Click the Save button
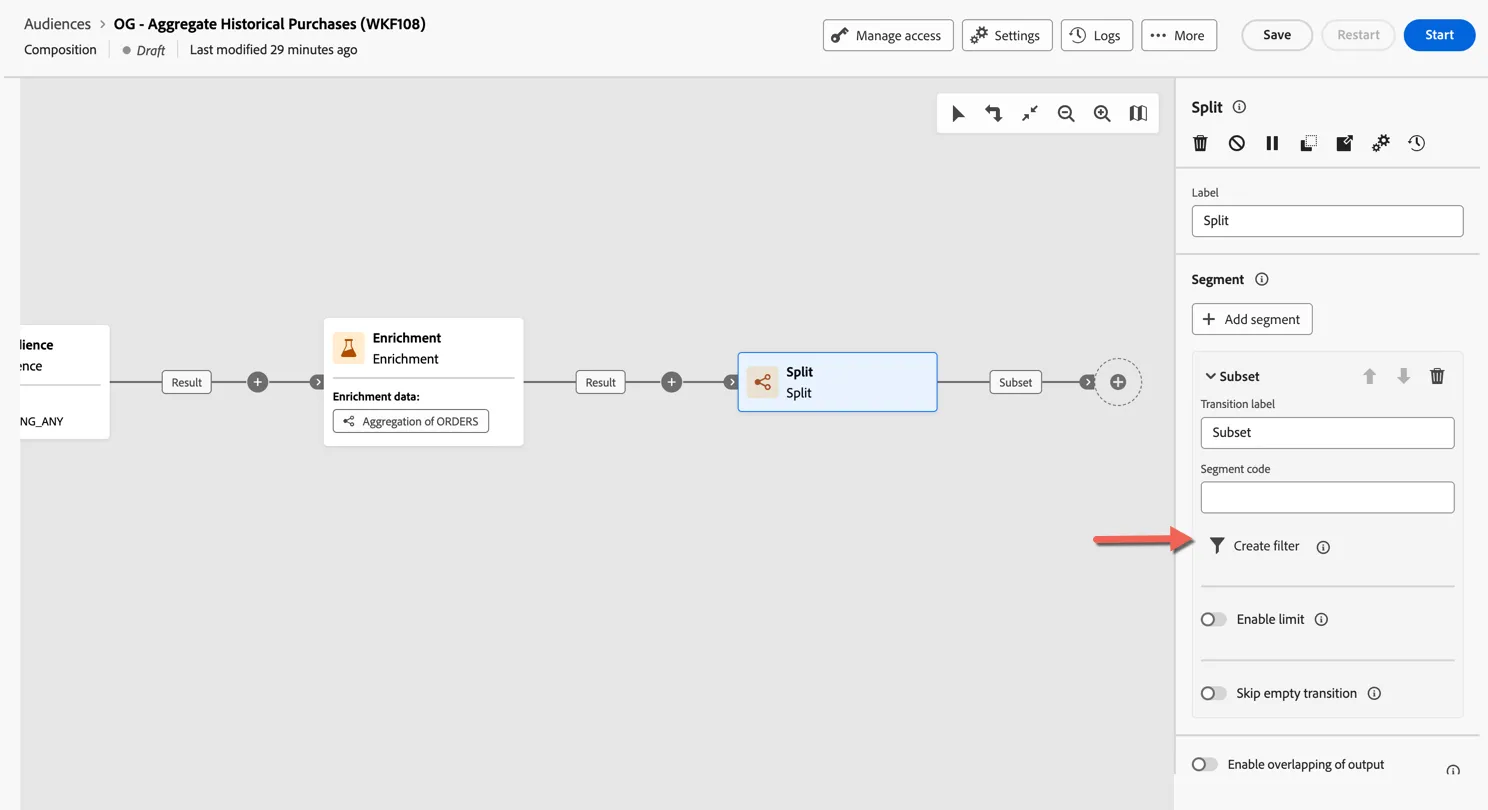 [x=1277, y=35]
